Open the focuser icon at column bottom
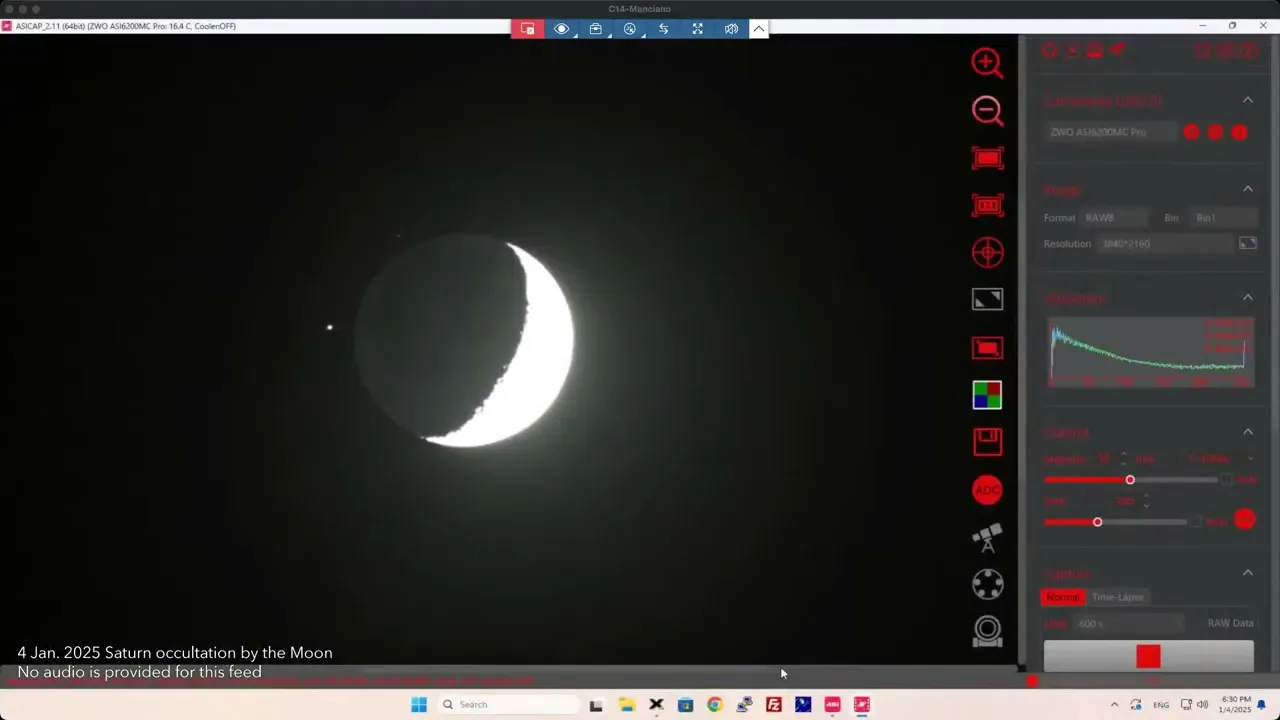The image size is (1280, 720). pos(987,631)
